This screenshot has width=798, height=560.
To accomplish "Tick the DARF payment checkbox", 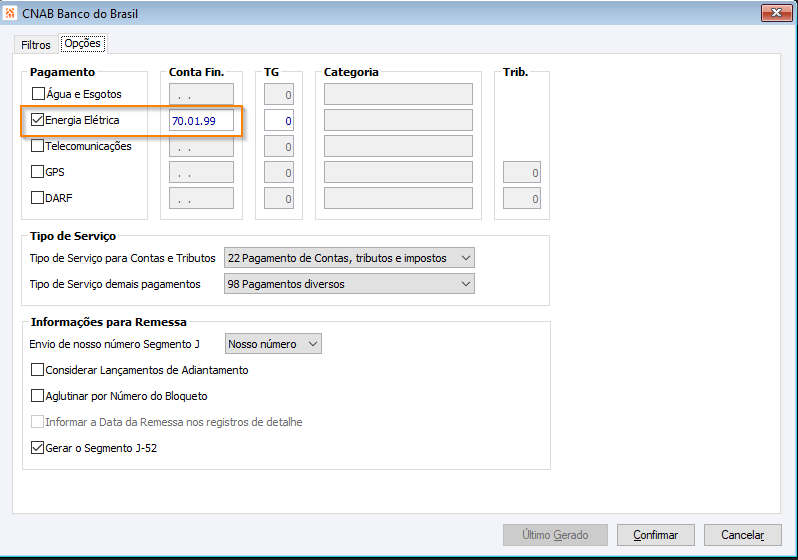I will 38,198.
